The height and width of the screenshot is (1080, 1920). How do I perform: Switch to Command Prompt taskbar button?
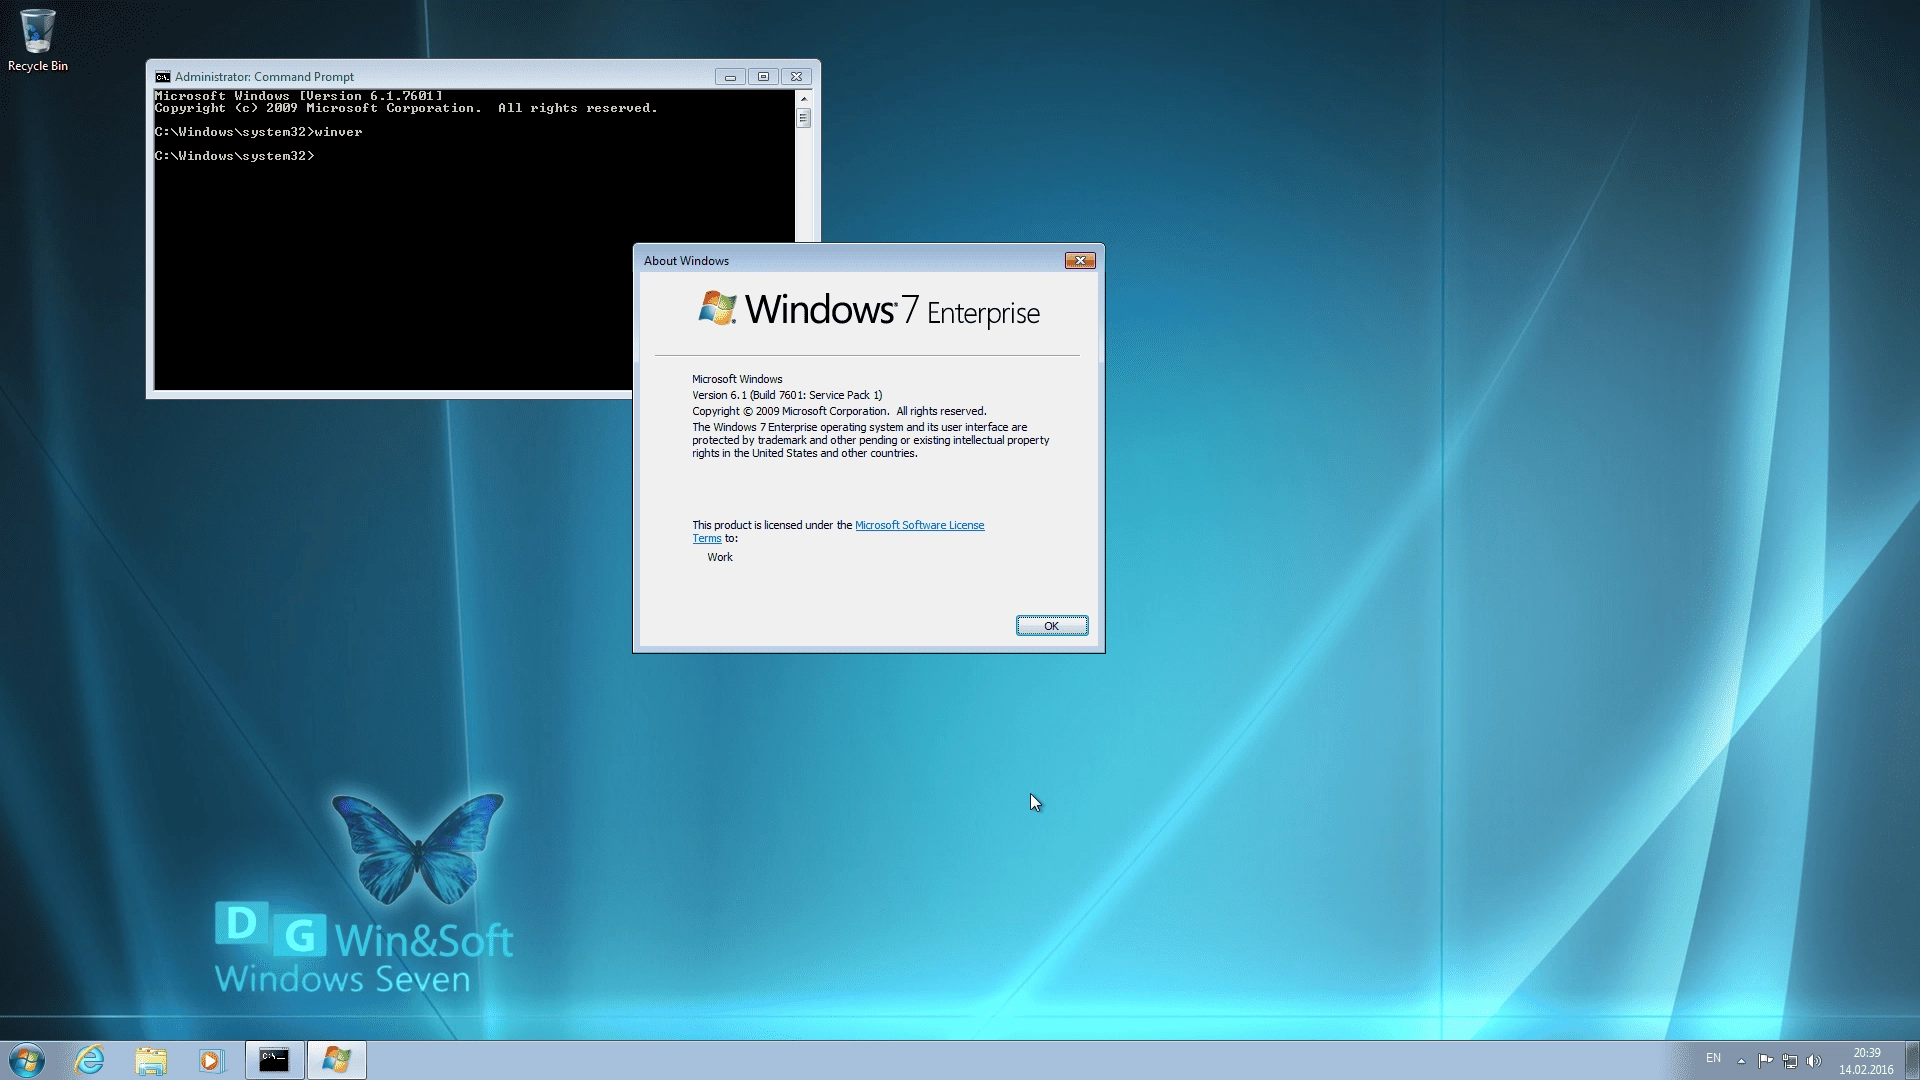pyautogui.click(x=274, y=1060)
